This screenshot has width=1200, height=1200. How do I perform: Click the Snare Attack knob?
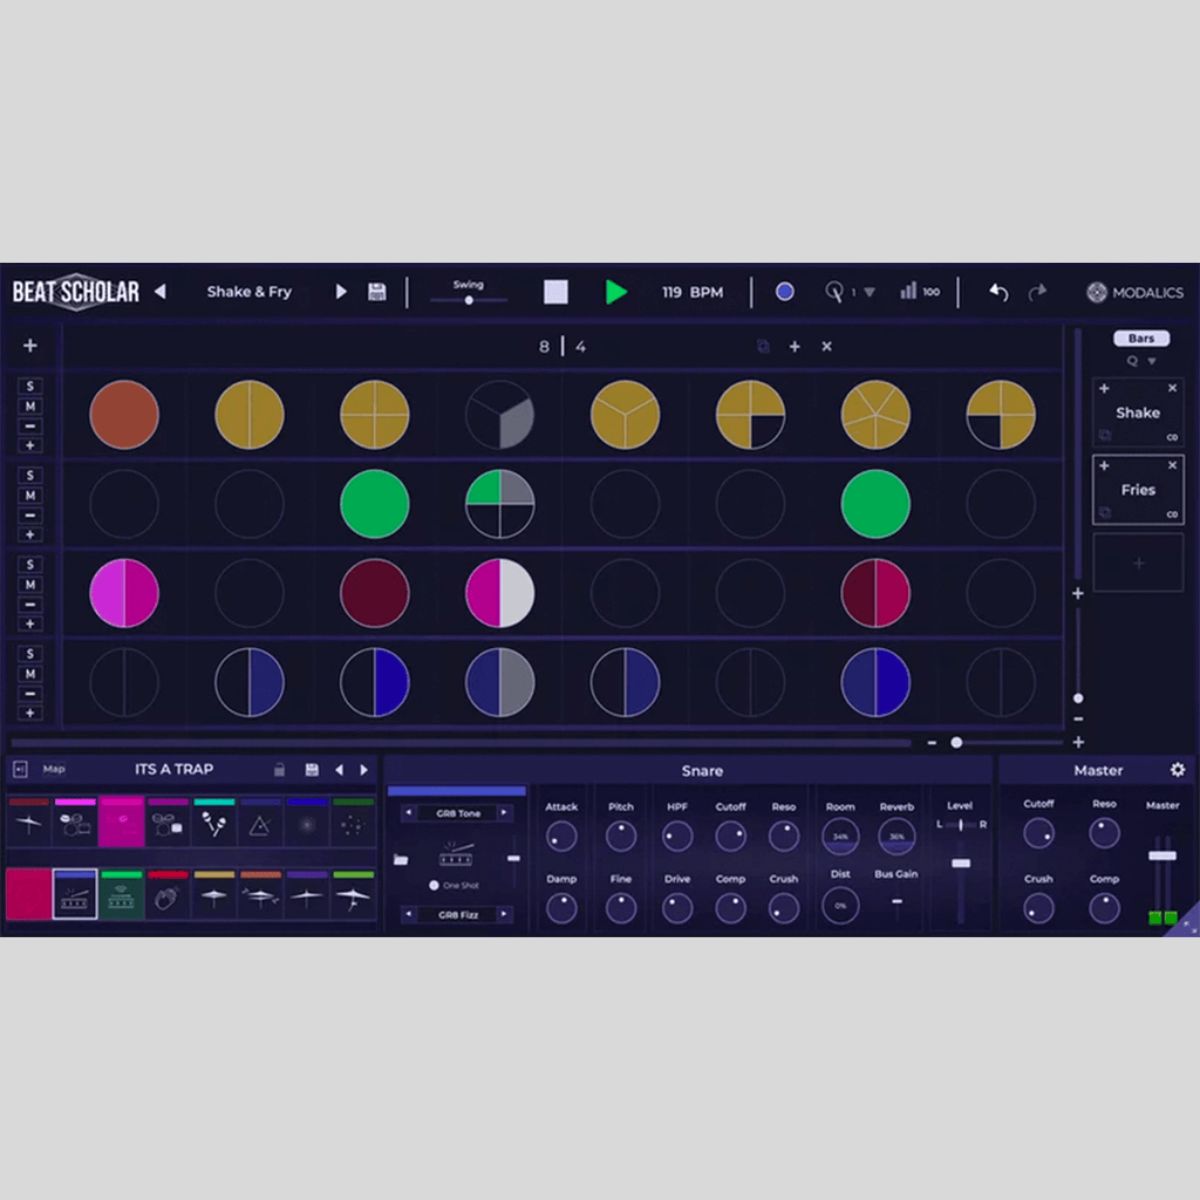point(561,836)
